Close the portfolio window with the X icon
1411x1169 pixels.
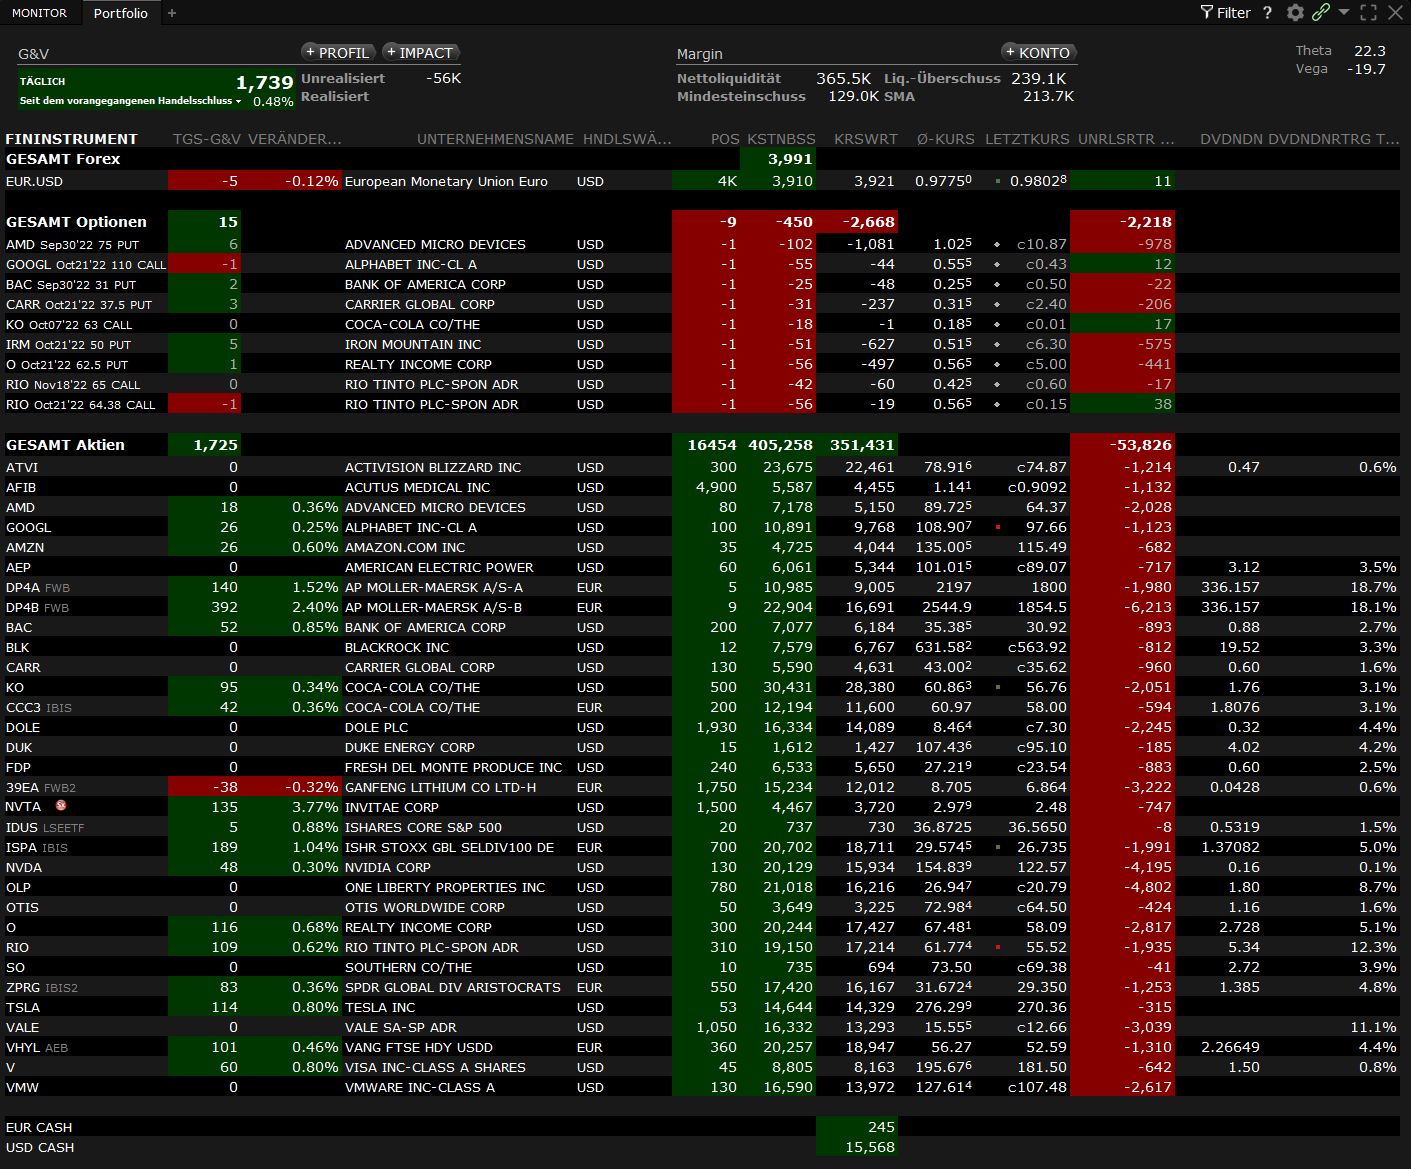point(1395,13)
